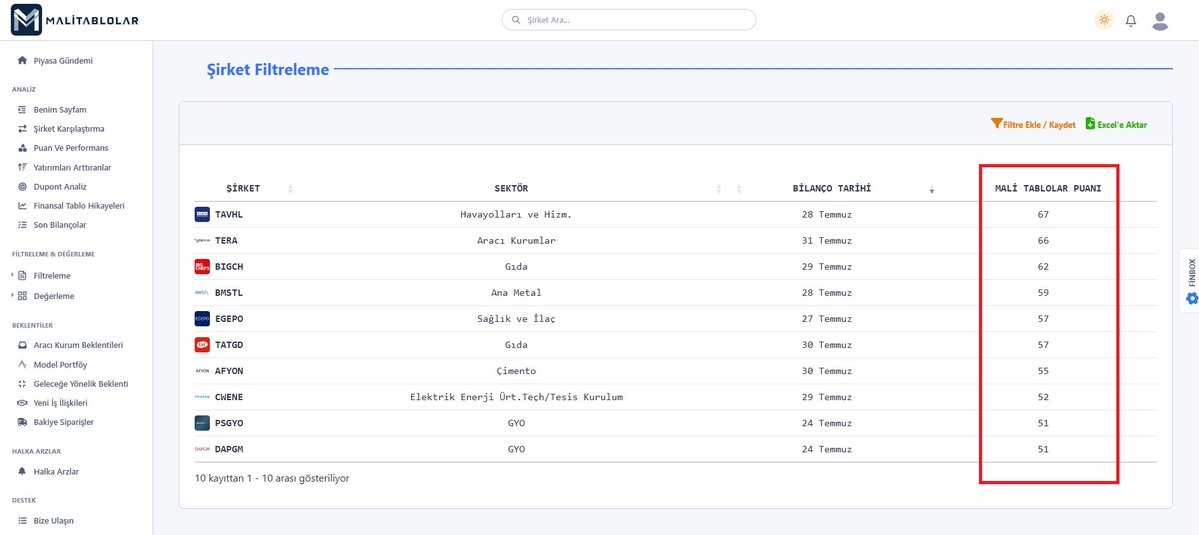Open Model Portföy
The height and width of the screenshot is (535, 1199).
click(60, 365)
